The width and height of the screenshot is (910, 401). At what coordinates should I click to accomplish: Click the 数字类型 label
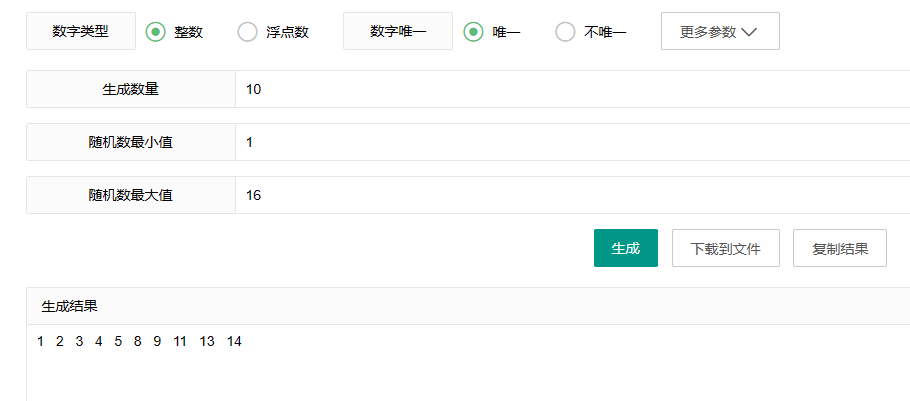[81, 31]
